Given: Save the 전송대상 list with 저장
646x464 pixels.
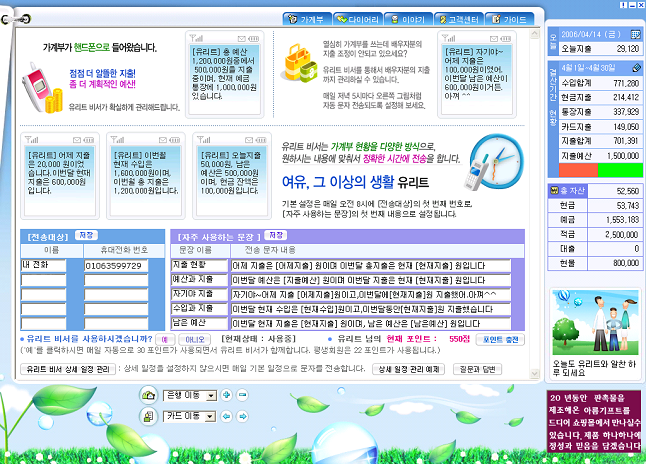Looking at the screenshot, I should (x=86, y=235).
